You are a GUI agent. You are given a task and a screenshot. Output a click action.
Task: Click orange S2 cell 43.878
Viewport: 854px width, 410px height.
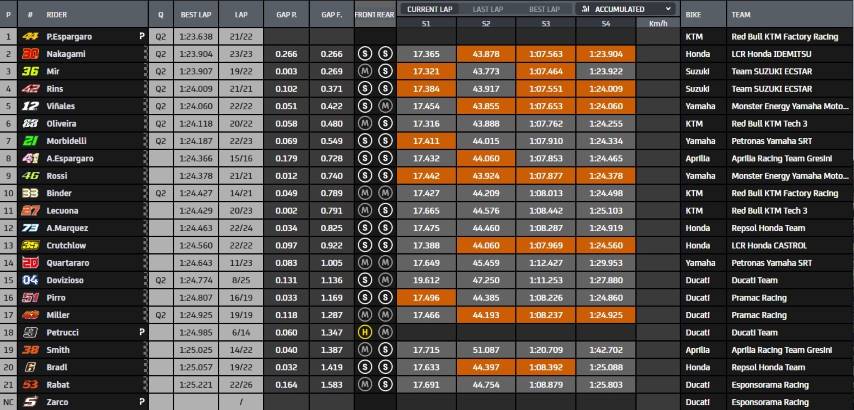click(486, 54)
